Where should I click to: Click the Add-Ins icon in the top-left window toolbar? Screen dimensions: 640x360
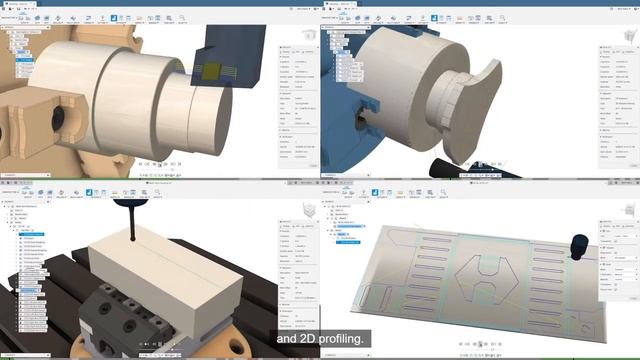pos(169,18)
